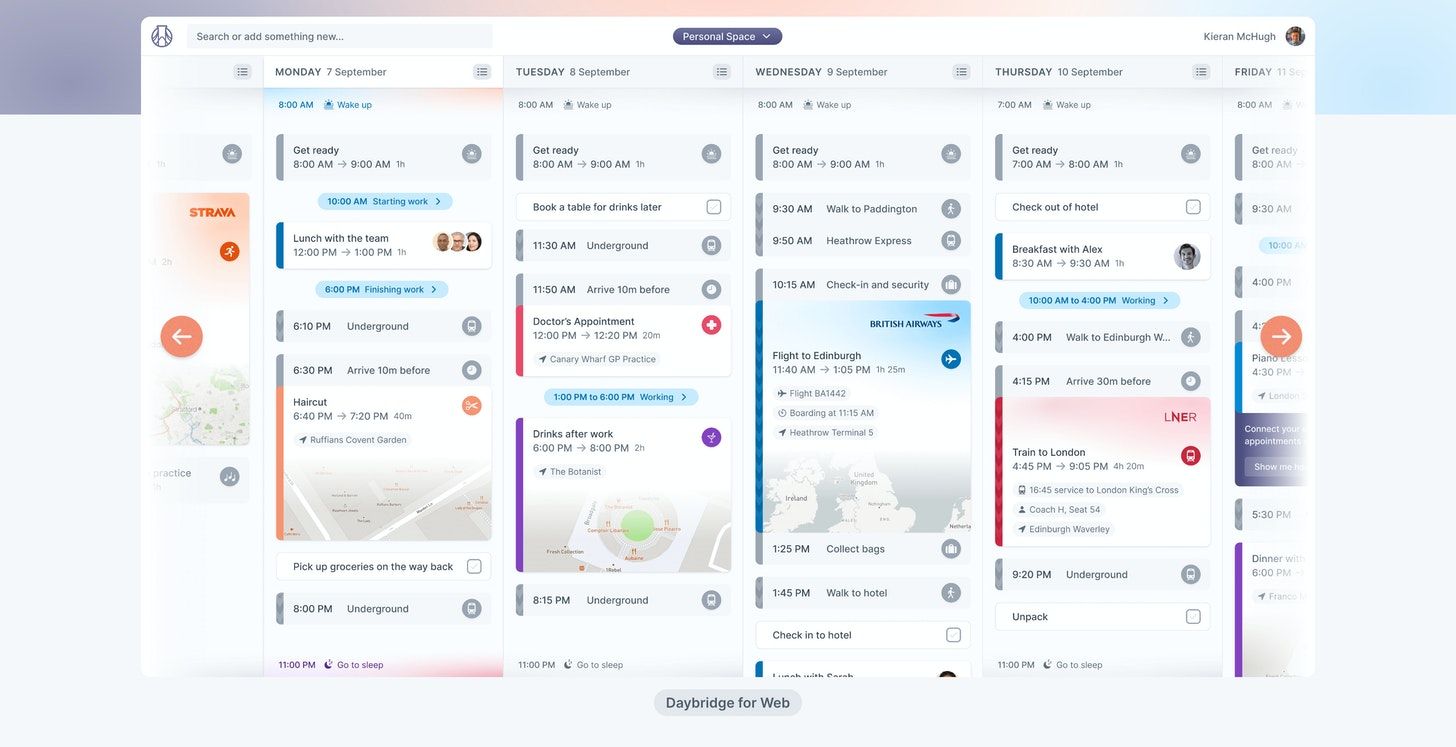Open the Personal Space dropdown

click(727, 36)
